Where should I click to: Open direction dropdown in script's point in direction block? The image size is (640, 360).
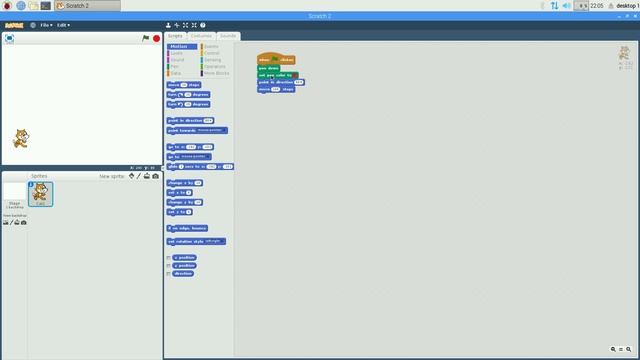tap(299, 82)
